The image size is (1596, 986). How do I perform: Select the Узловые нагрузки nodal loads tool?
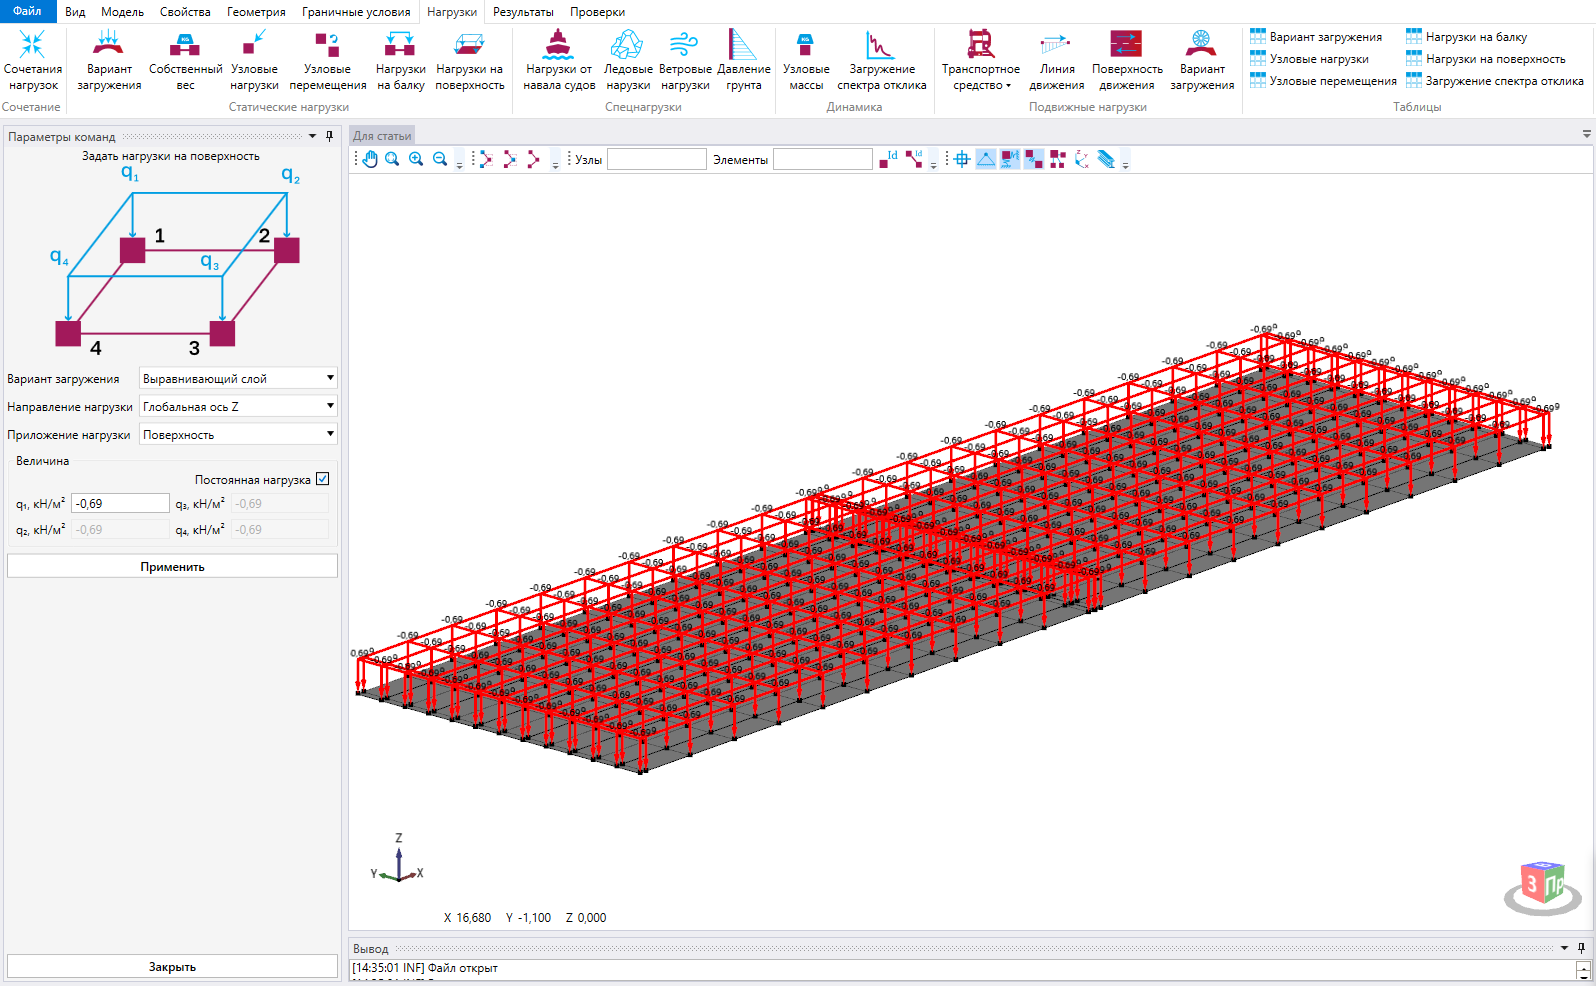point(254,60)
